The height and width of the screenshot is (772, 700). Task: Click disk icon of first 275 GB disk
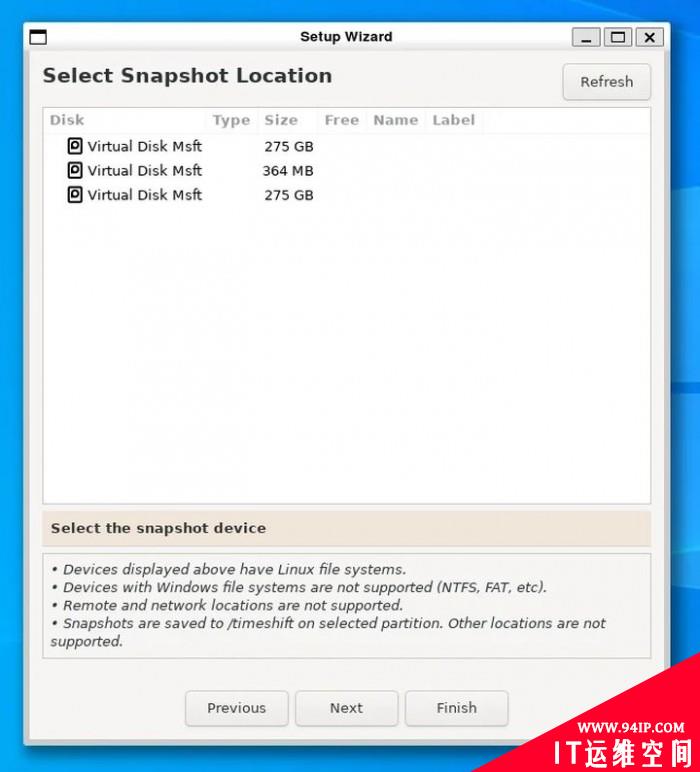point(75,146)
